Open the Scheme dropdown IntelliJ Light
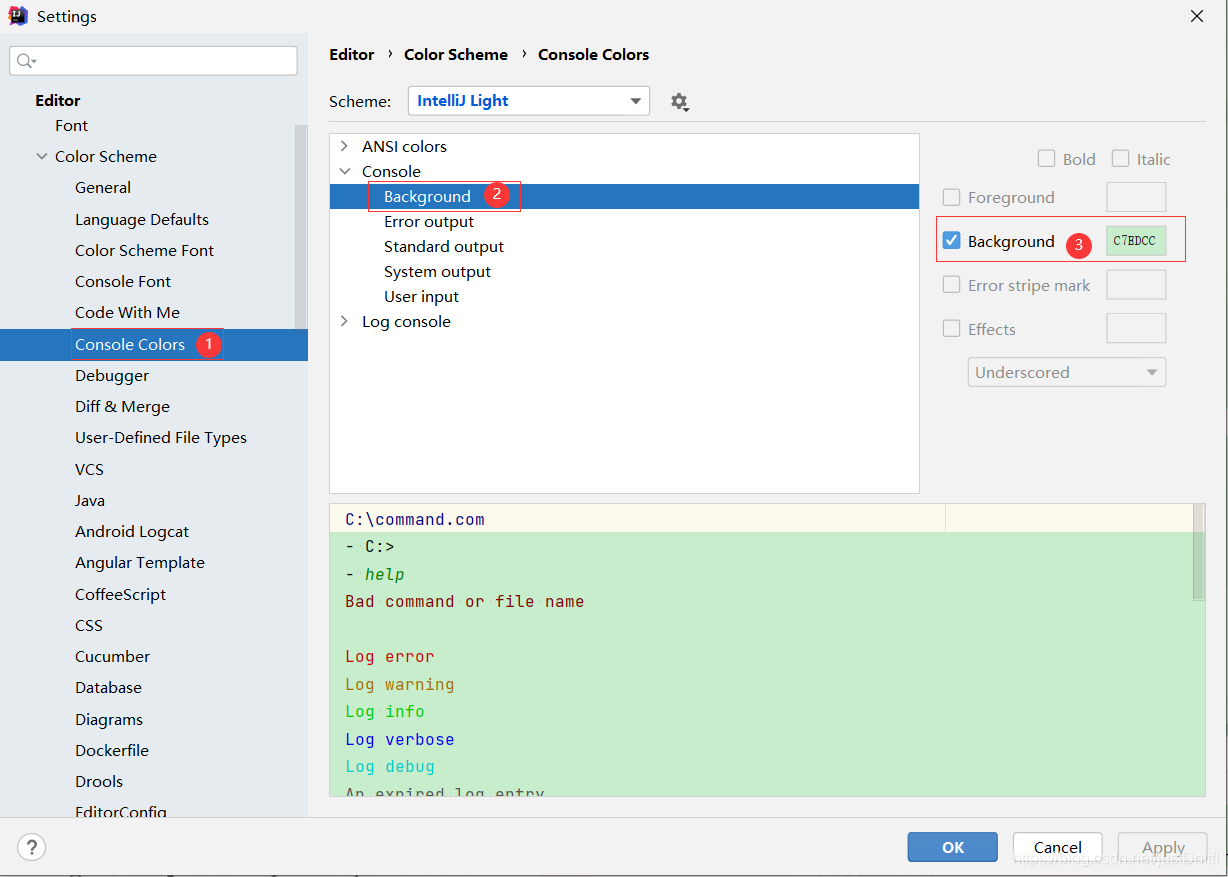 click(529, 101)
